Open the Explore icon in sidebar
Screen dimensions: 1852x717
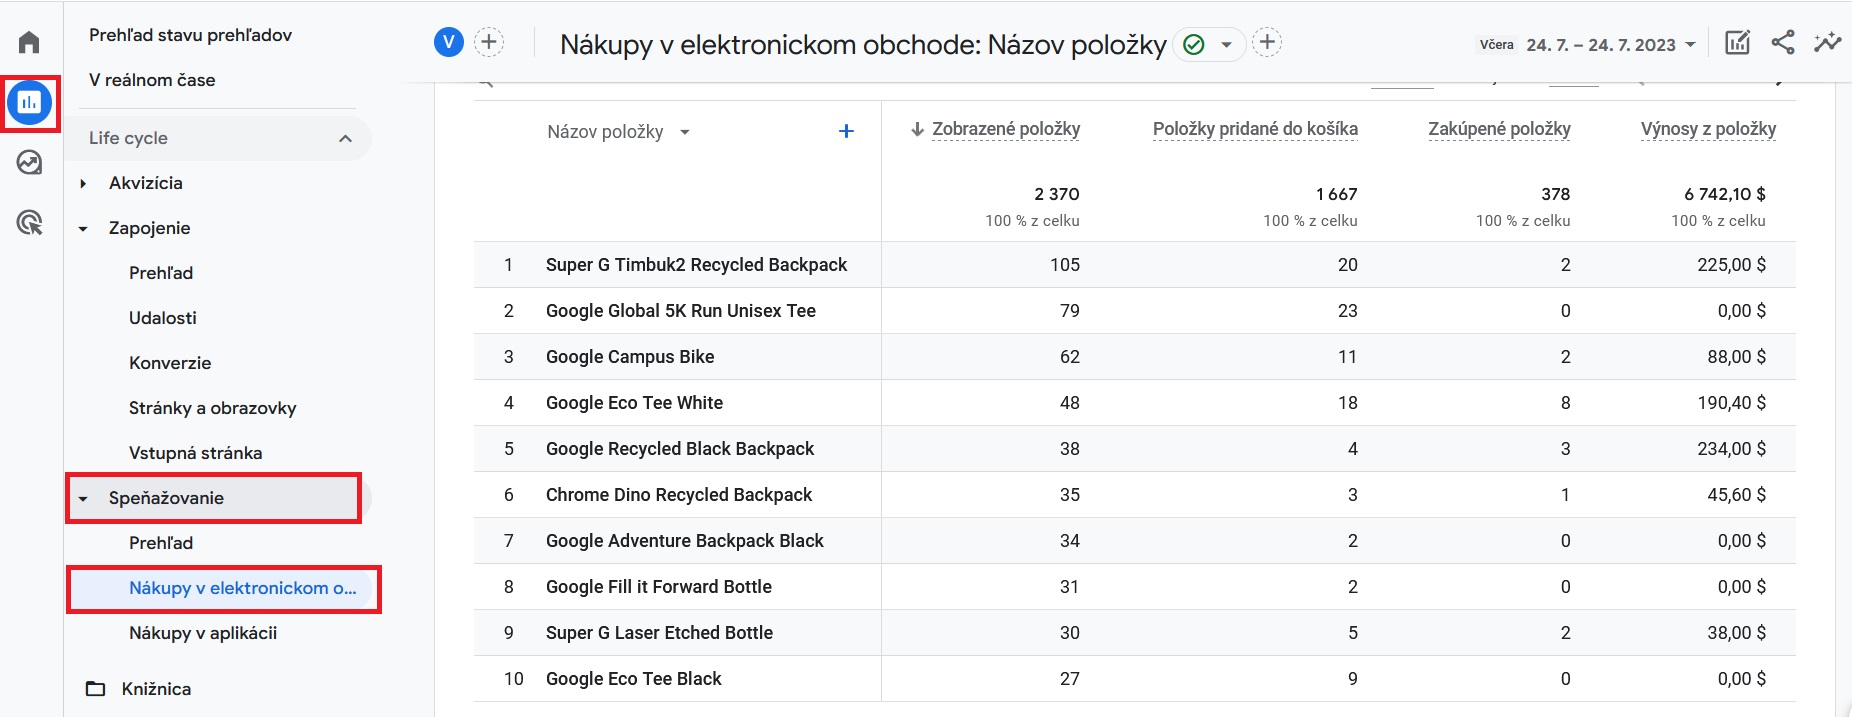(x=29, y=162)
